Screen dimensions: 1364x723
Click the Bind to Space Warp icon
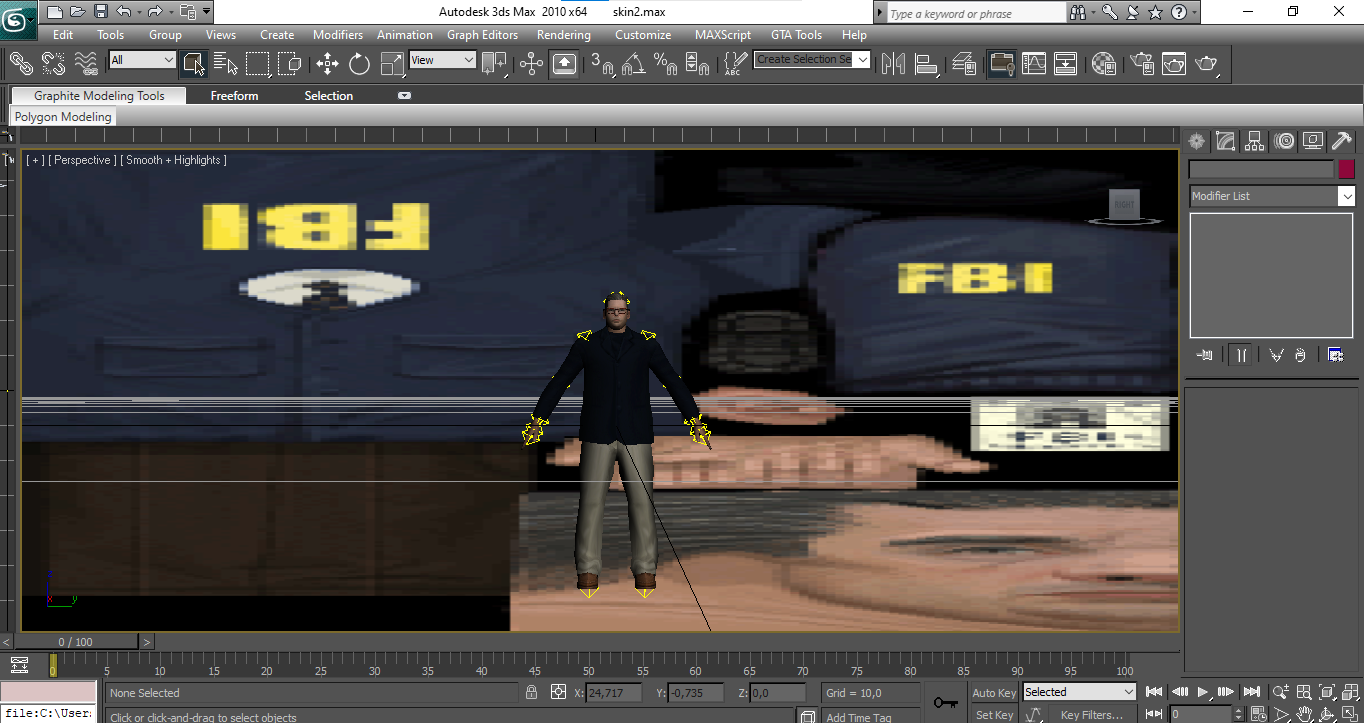[x=86, y=63]
